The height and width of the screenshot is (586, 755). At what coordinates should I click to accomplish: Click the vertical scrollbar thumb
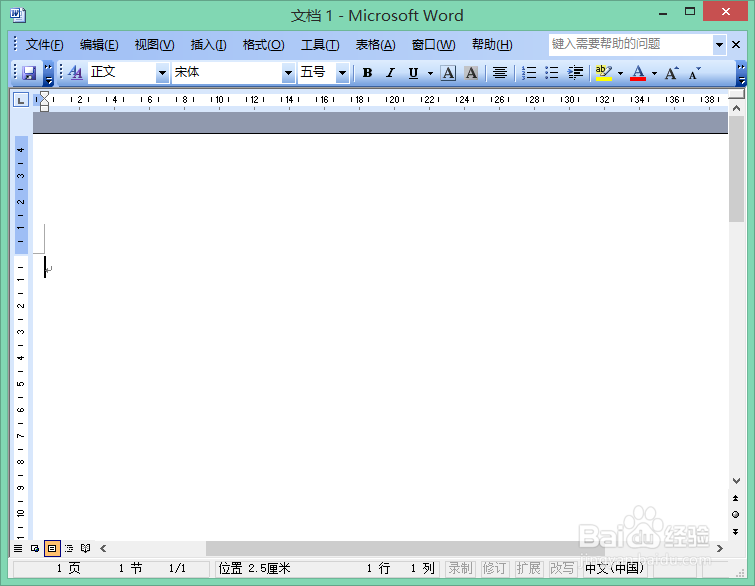736,169
